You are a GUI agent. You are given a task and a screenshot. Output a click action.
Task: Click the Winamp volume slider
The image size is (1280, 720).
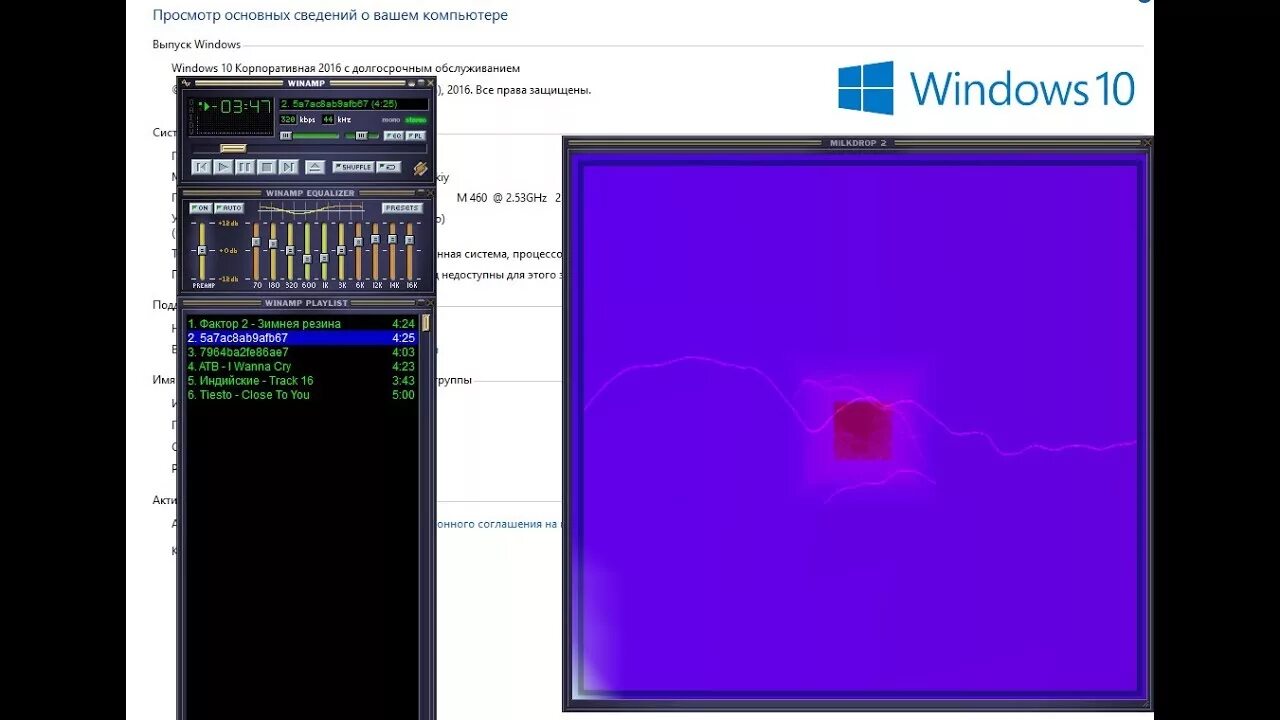(x=309, y=135)
